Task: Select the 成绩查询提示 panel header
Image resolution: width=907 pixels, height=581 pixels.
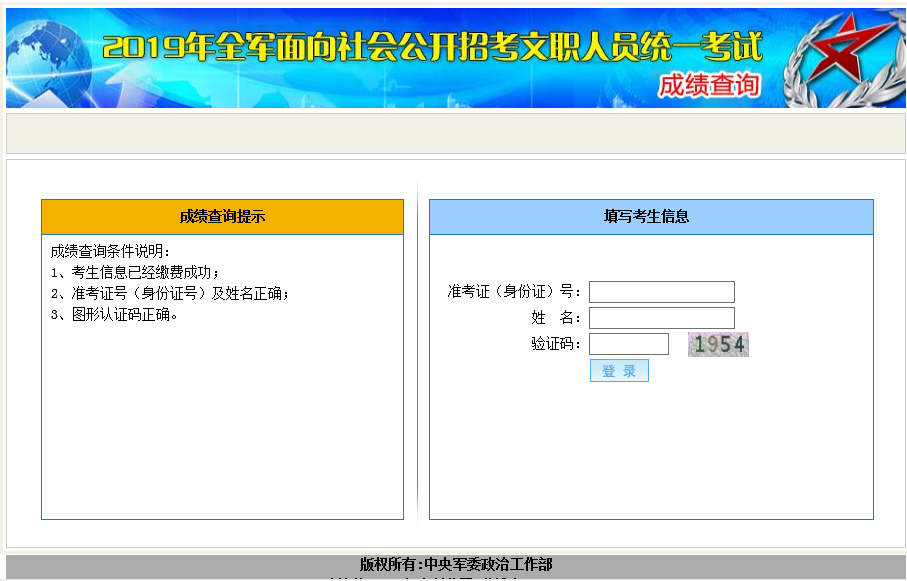Action: tap(222, 217)
